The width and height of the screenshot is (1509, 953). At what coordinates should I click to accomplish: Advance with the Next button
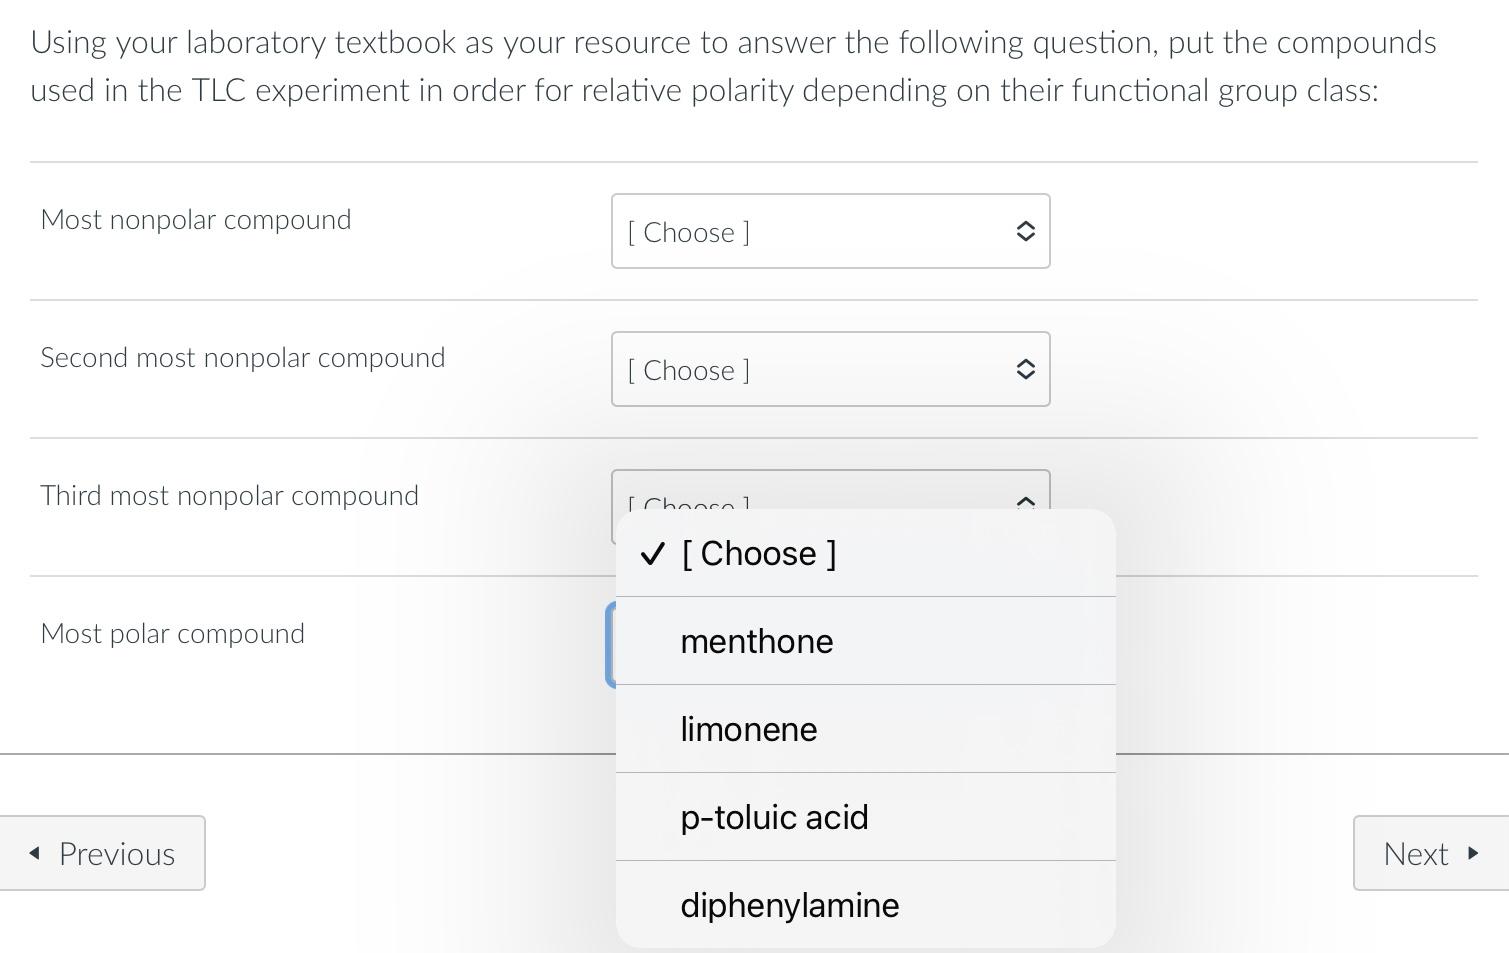[1429, 853]
